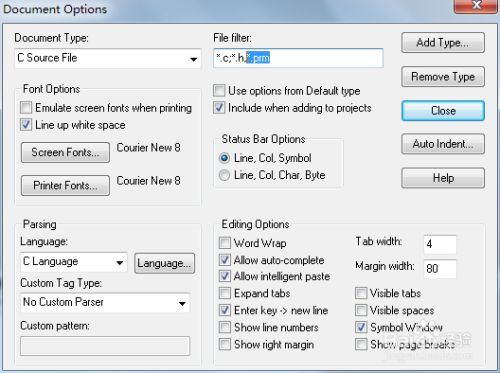The width and height of the screenshot is (500, 373).
Task: Open the Custom Tag Type dropdown
Action: (105, 303)
